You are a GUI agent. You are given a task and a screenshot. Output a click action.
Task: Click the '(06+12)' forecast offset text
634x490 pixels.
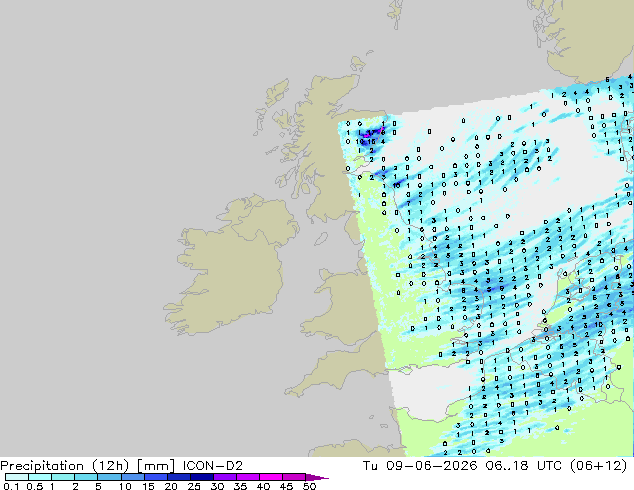point(598,466)
